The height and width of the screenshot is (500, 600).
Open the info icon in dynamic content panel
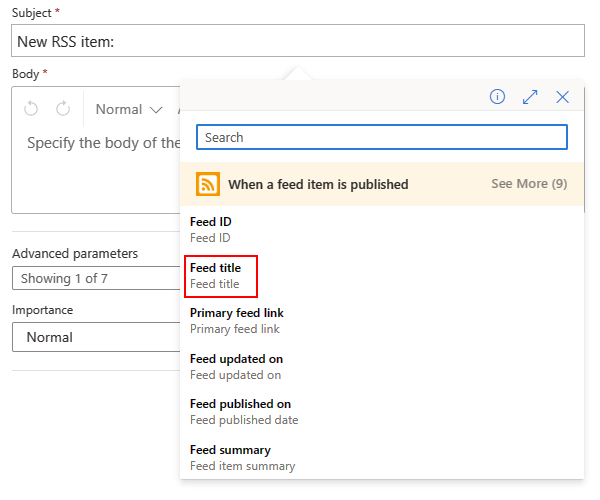(497, 97)
